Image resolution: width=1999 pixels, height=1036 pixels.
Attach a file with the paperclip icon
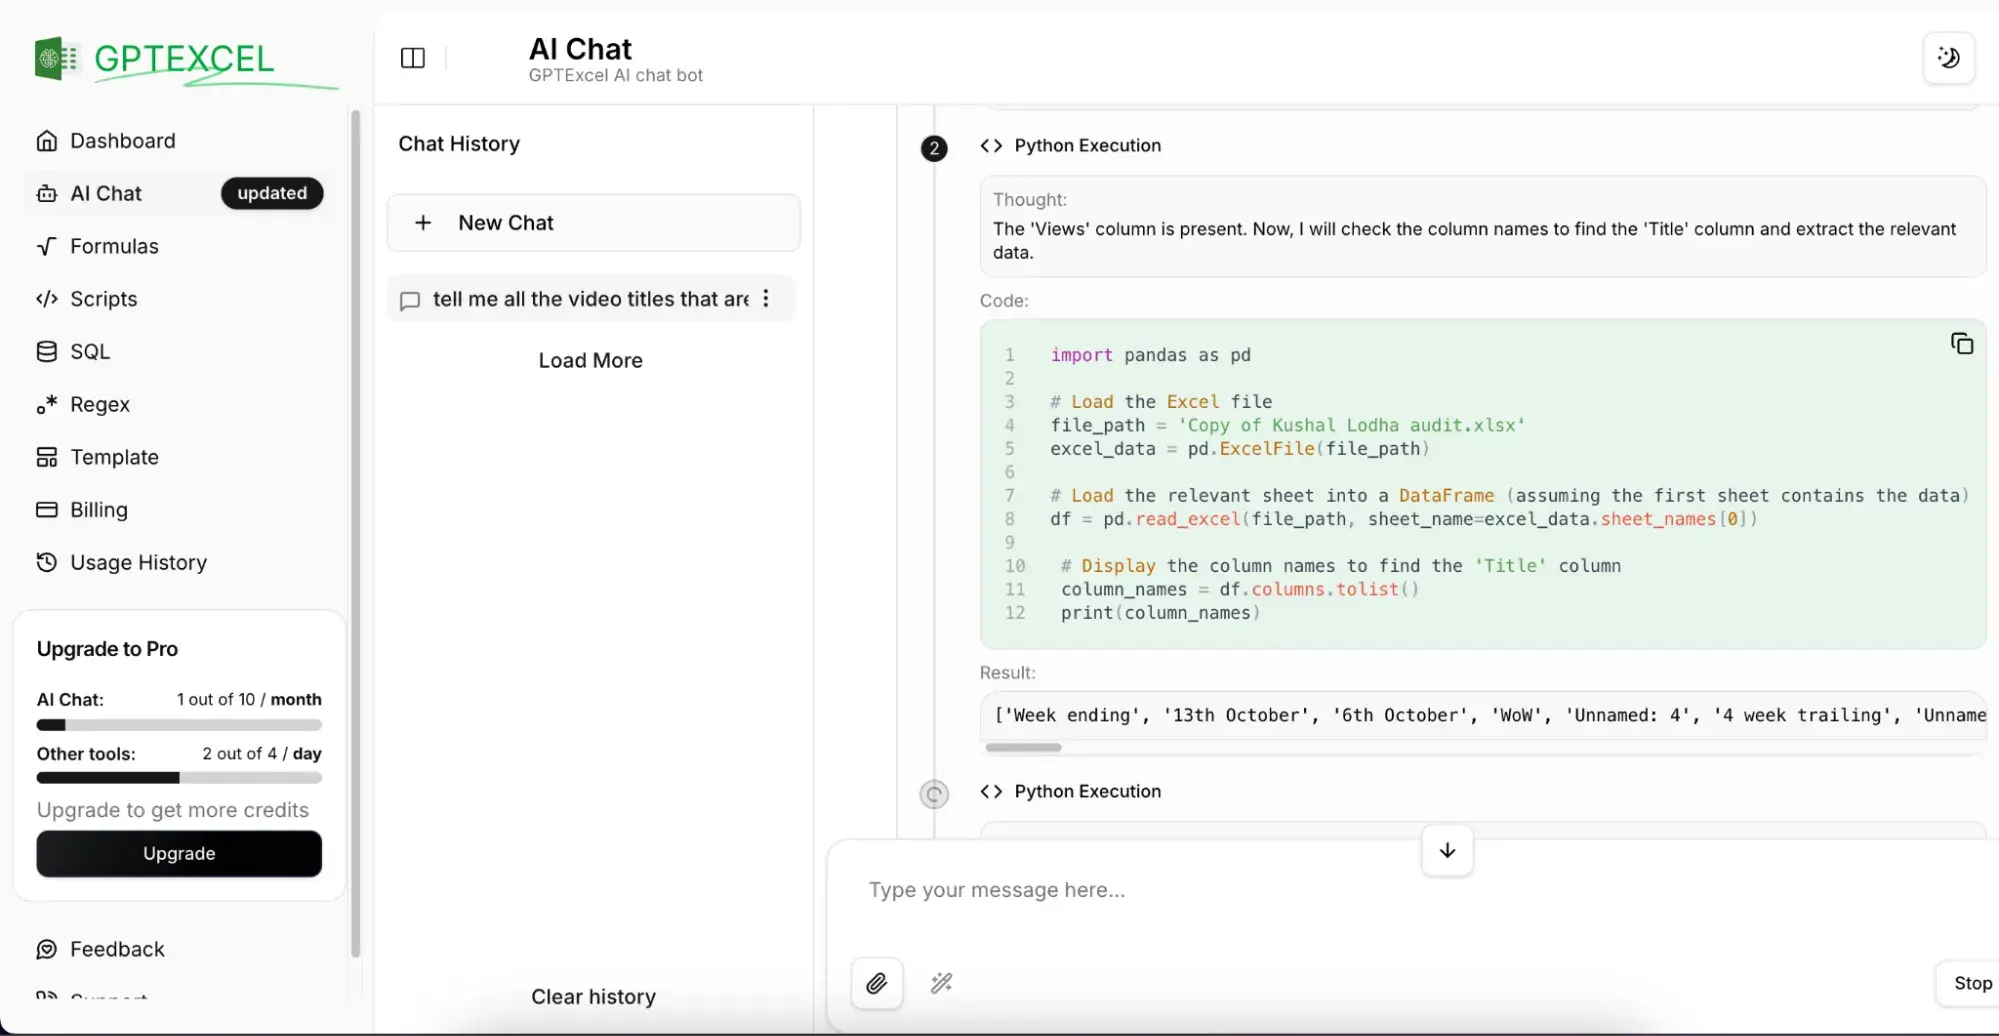[x=877, y=983]
